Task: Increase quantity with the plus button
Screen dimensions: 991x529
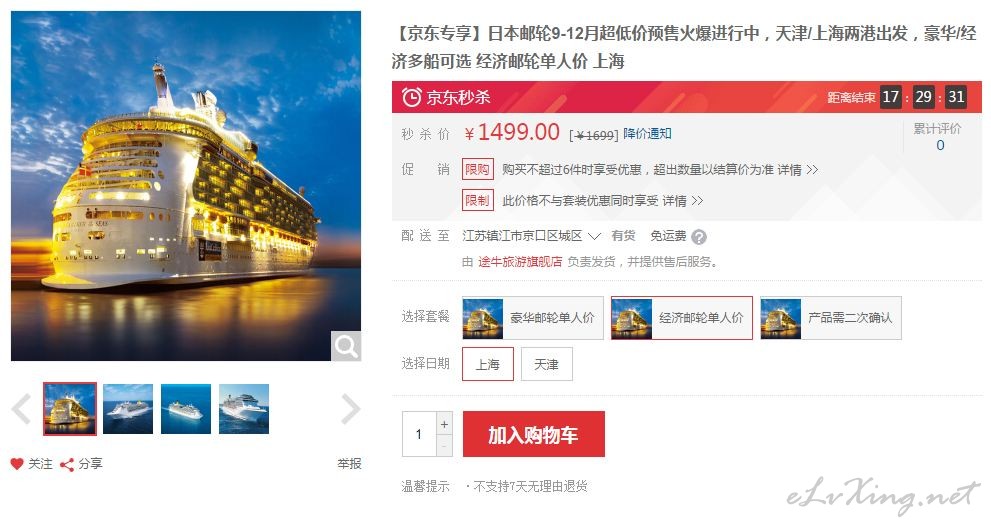Action: pos(444,424)
